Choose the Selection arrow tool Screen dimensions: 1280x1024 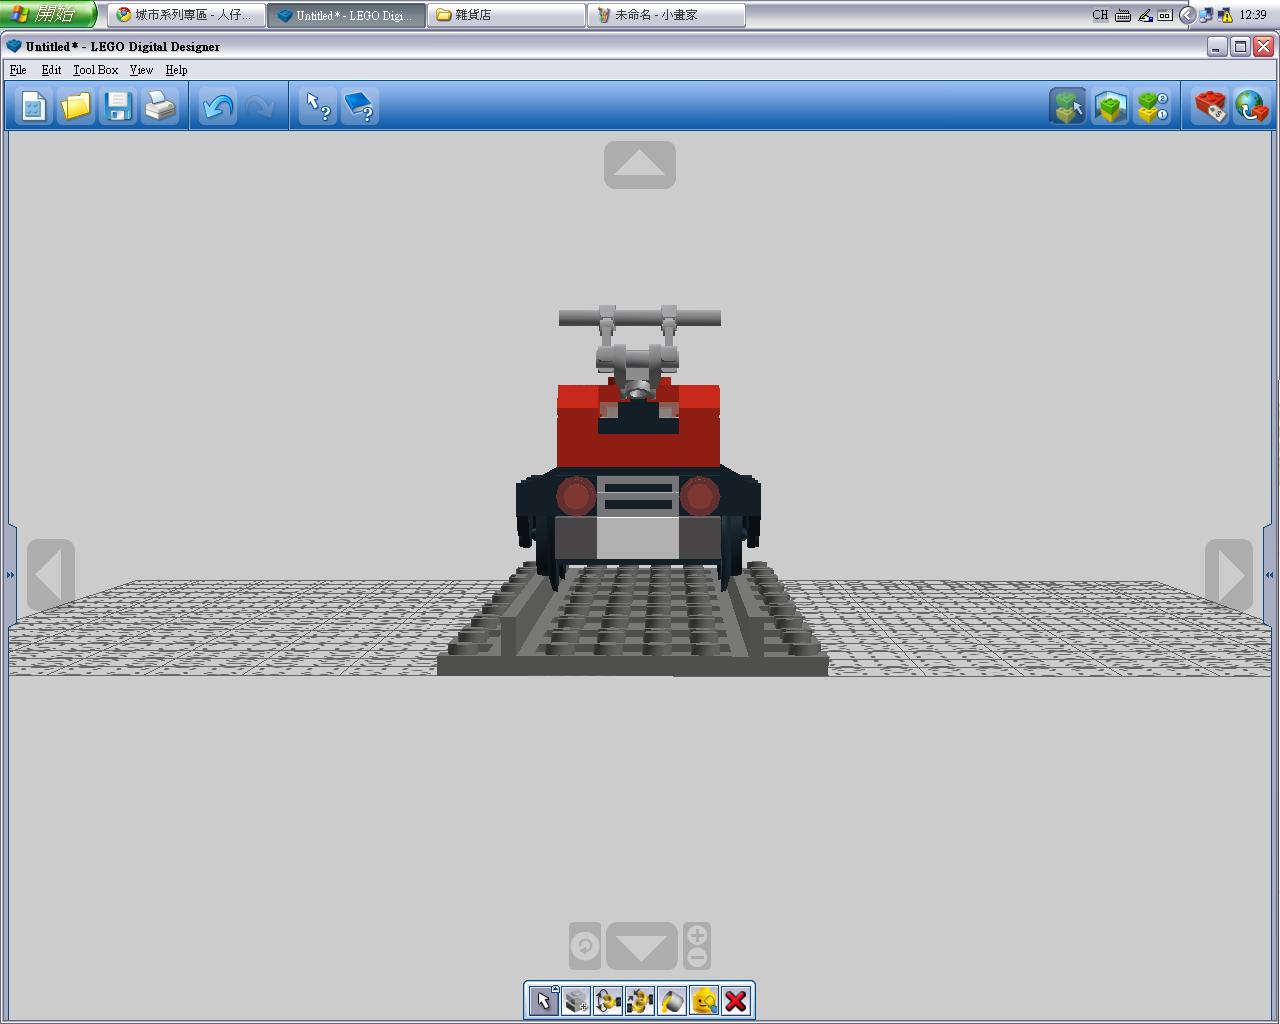(543, 1001)
